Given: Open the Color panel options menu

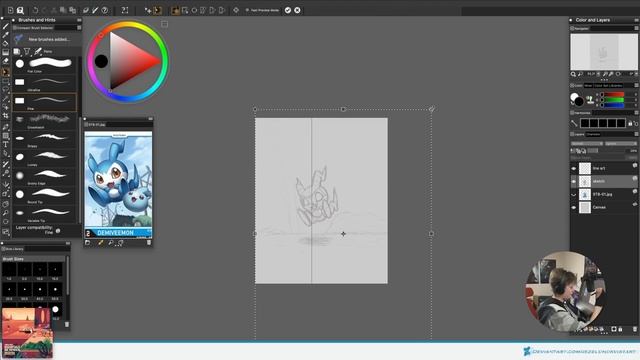Looking at the screenshot, I should pyautogui.click(x=636, y=85).
